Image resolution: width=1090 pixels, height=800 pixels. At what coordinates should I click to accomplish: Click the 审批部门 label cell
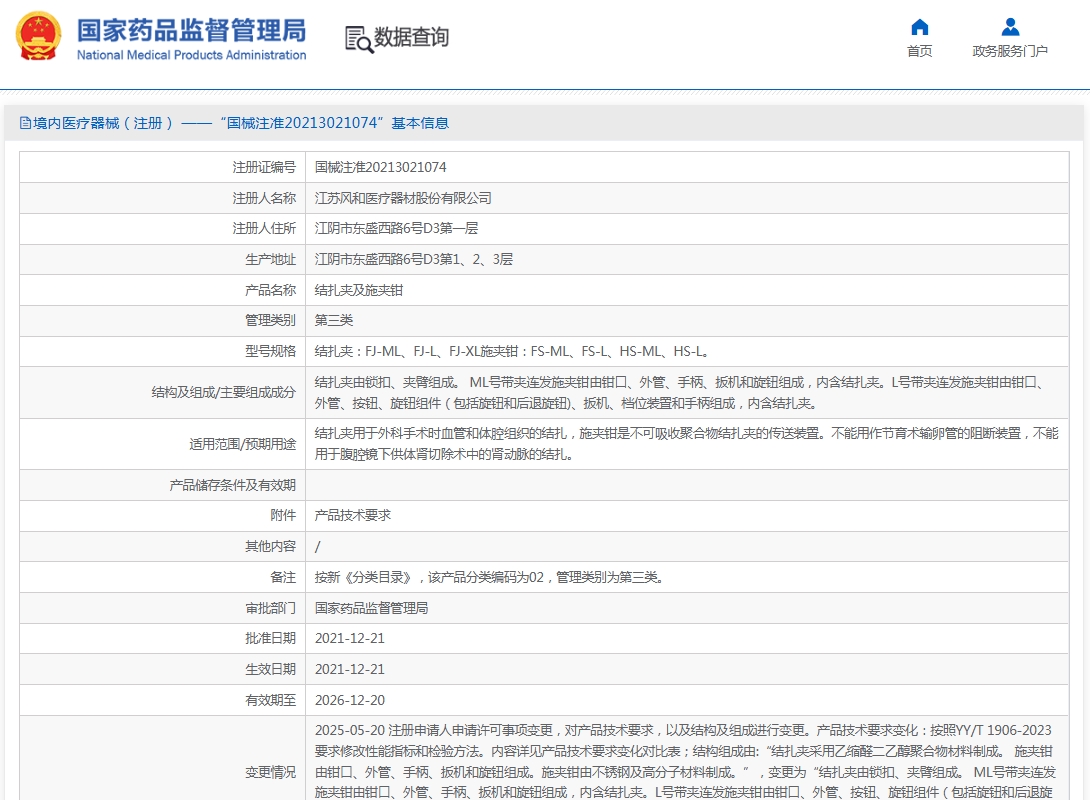click(x=163, y=608)
